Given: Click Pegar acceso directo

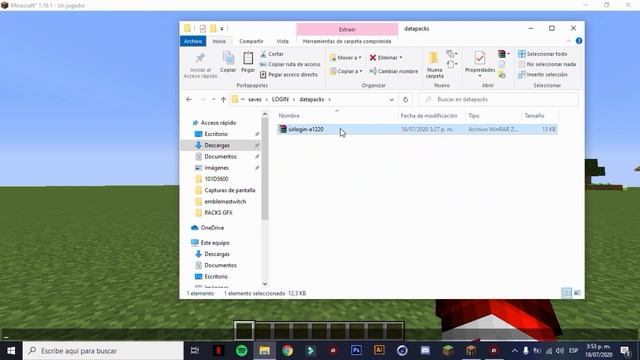Looking at the screenshot, I should click(289, 75).
